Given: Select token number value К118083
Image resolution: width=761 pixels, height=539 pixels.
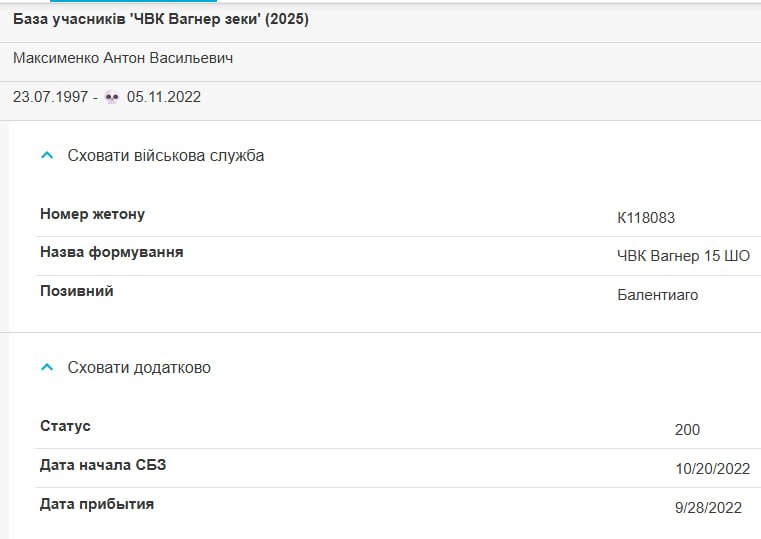Looking at the screenshot, I should click(646, 217).
